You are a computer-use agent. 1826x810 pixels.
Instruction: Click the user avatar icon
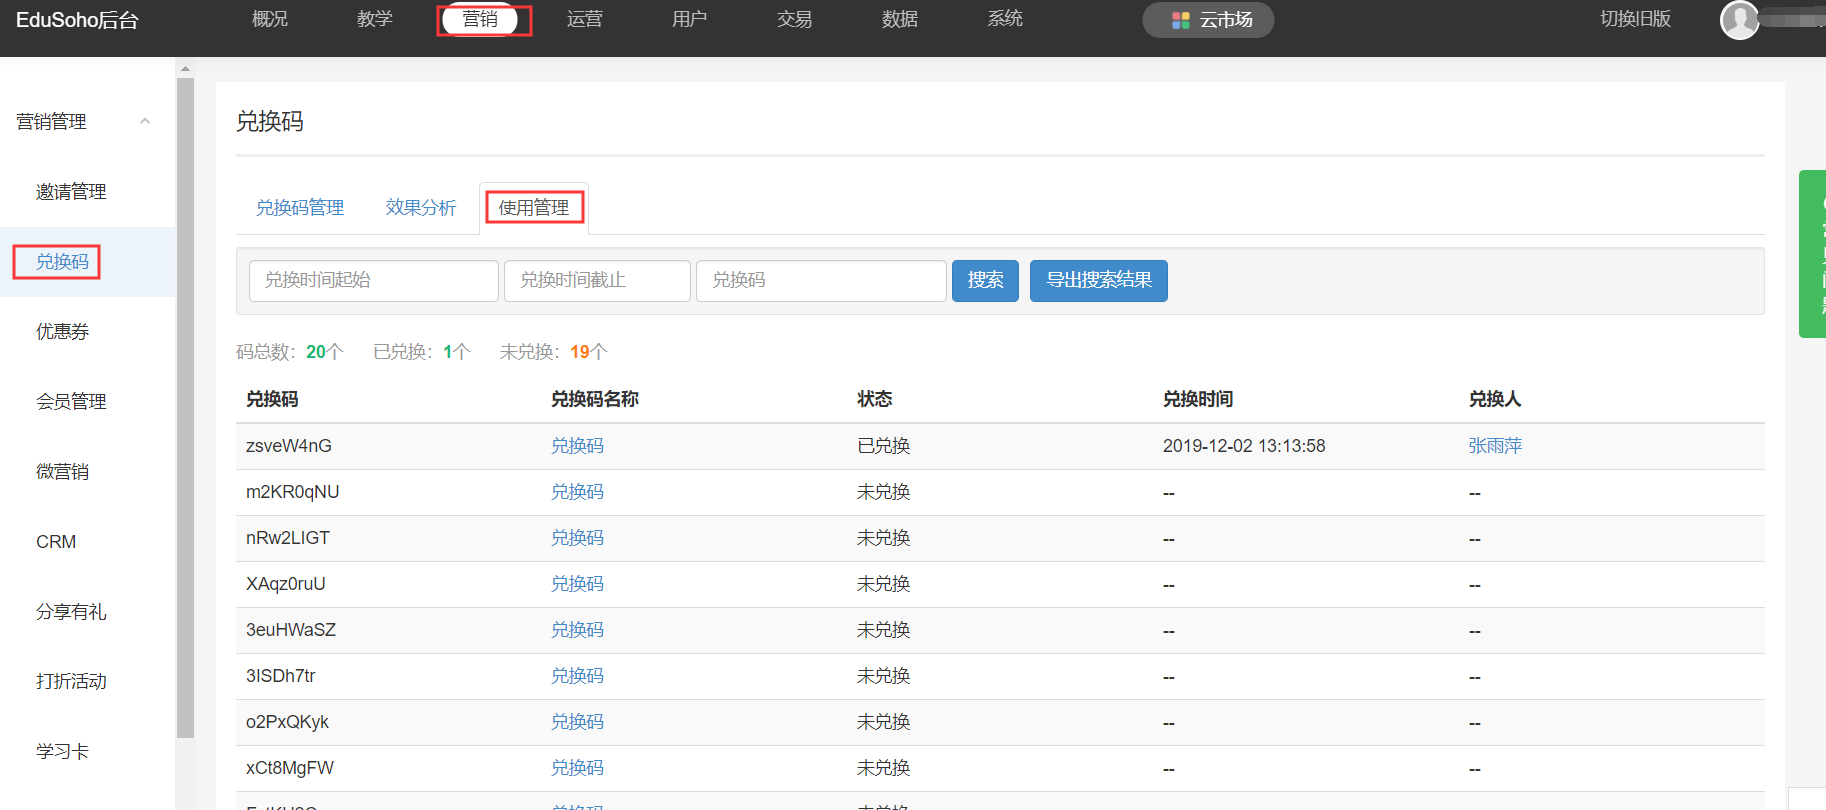click(1739, 20)
